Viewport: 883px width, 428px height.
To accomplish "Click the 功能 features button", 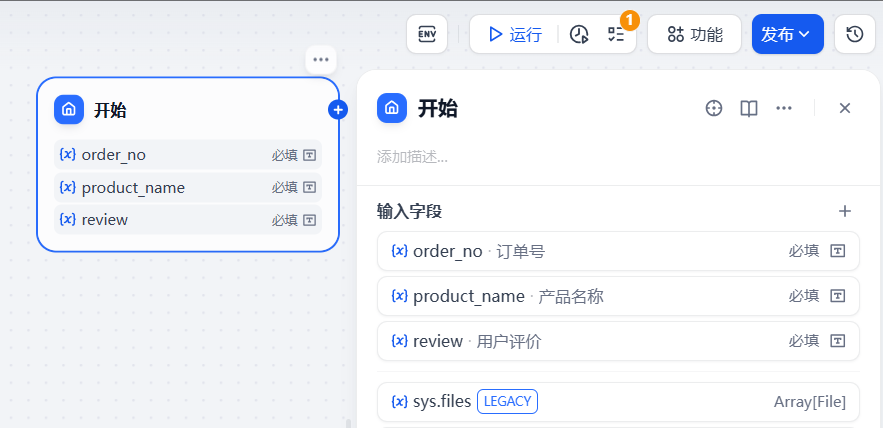I will point(694,34).
